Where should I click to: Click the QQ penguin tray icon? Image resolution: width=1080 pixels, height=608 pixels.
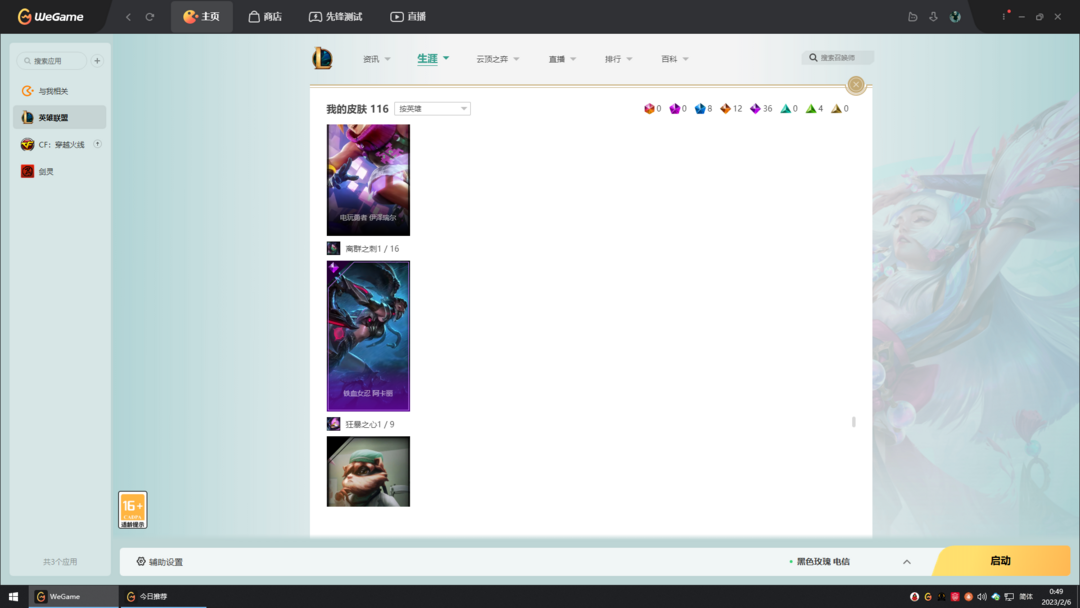(915, 597)
